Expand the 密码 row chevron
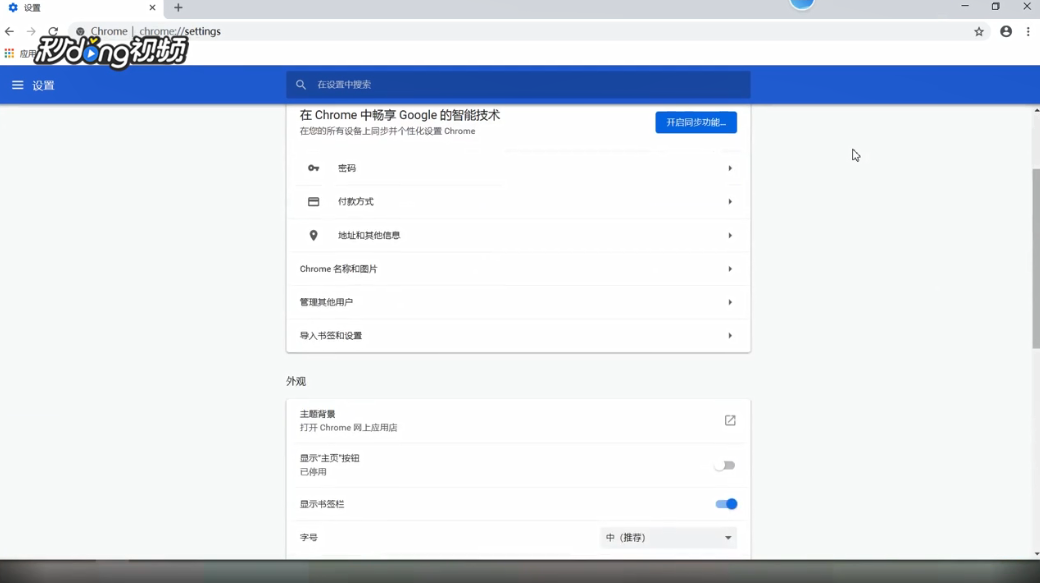 730,168
